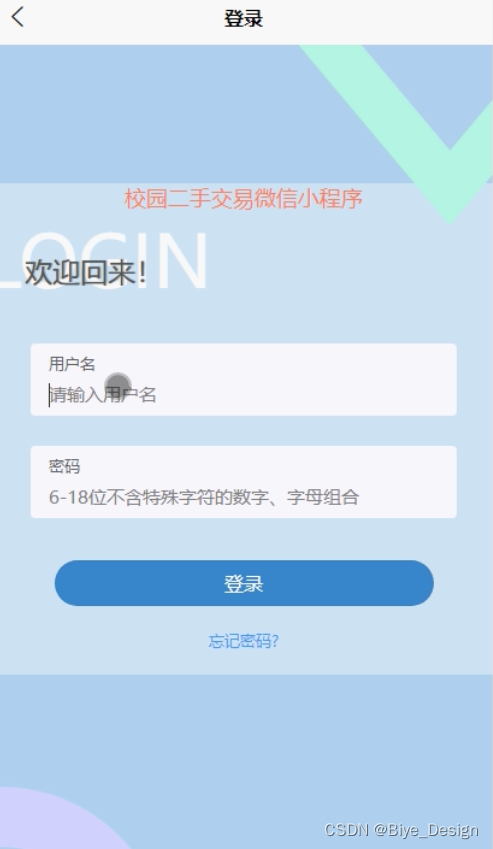Click the 校园二手交易微信小程序 heading text
This screenshot has height=849, width=493.
pyautogui.click(x=244, y=199)
